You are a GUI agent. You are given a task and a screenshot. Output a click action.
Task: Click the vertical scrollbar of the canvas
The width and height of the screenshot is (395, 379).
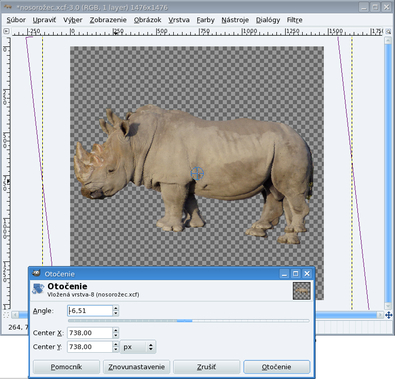388,173
